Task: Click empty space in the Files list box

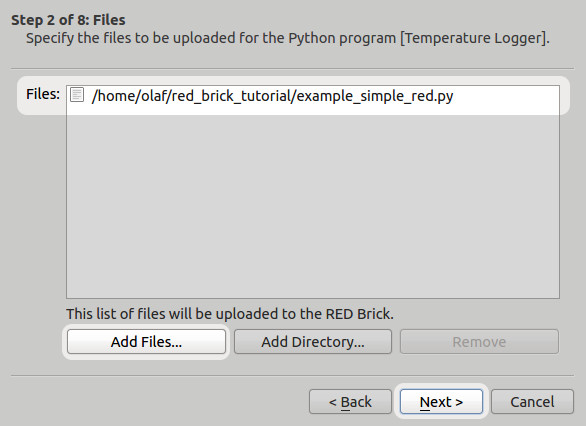Action: (313, 202)
